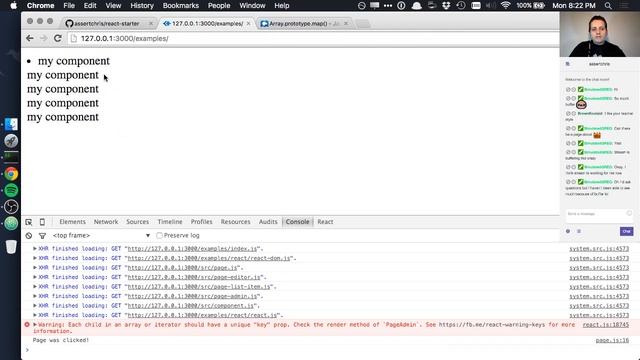
Task: Open the console filter funnel icon
Action: [42, 236]
